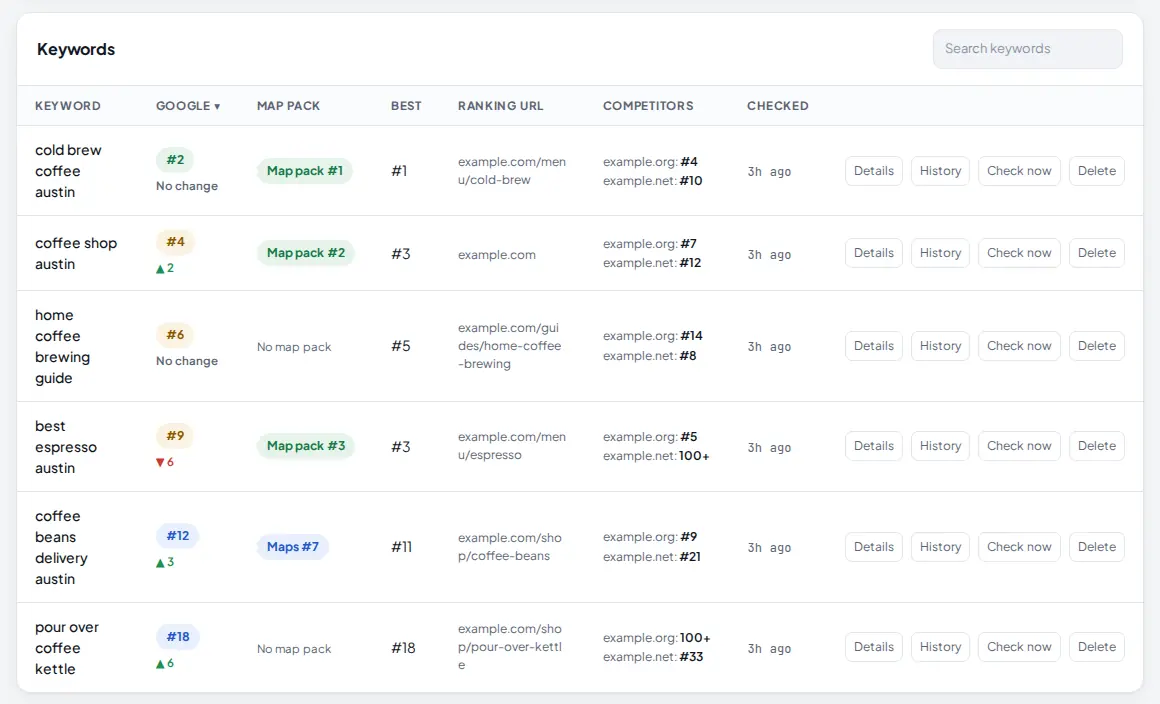Click the Map pack #1 badge

click(x=305, y=171)
